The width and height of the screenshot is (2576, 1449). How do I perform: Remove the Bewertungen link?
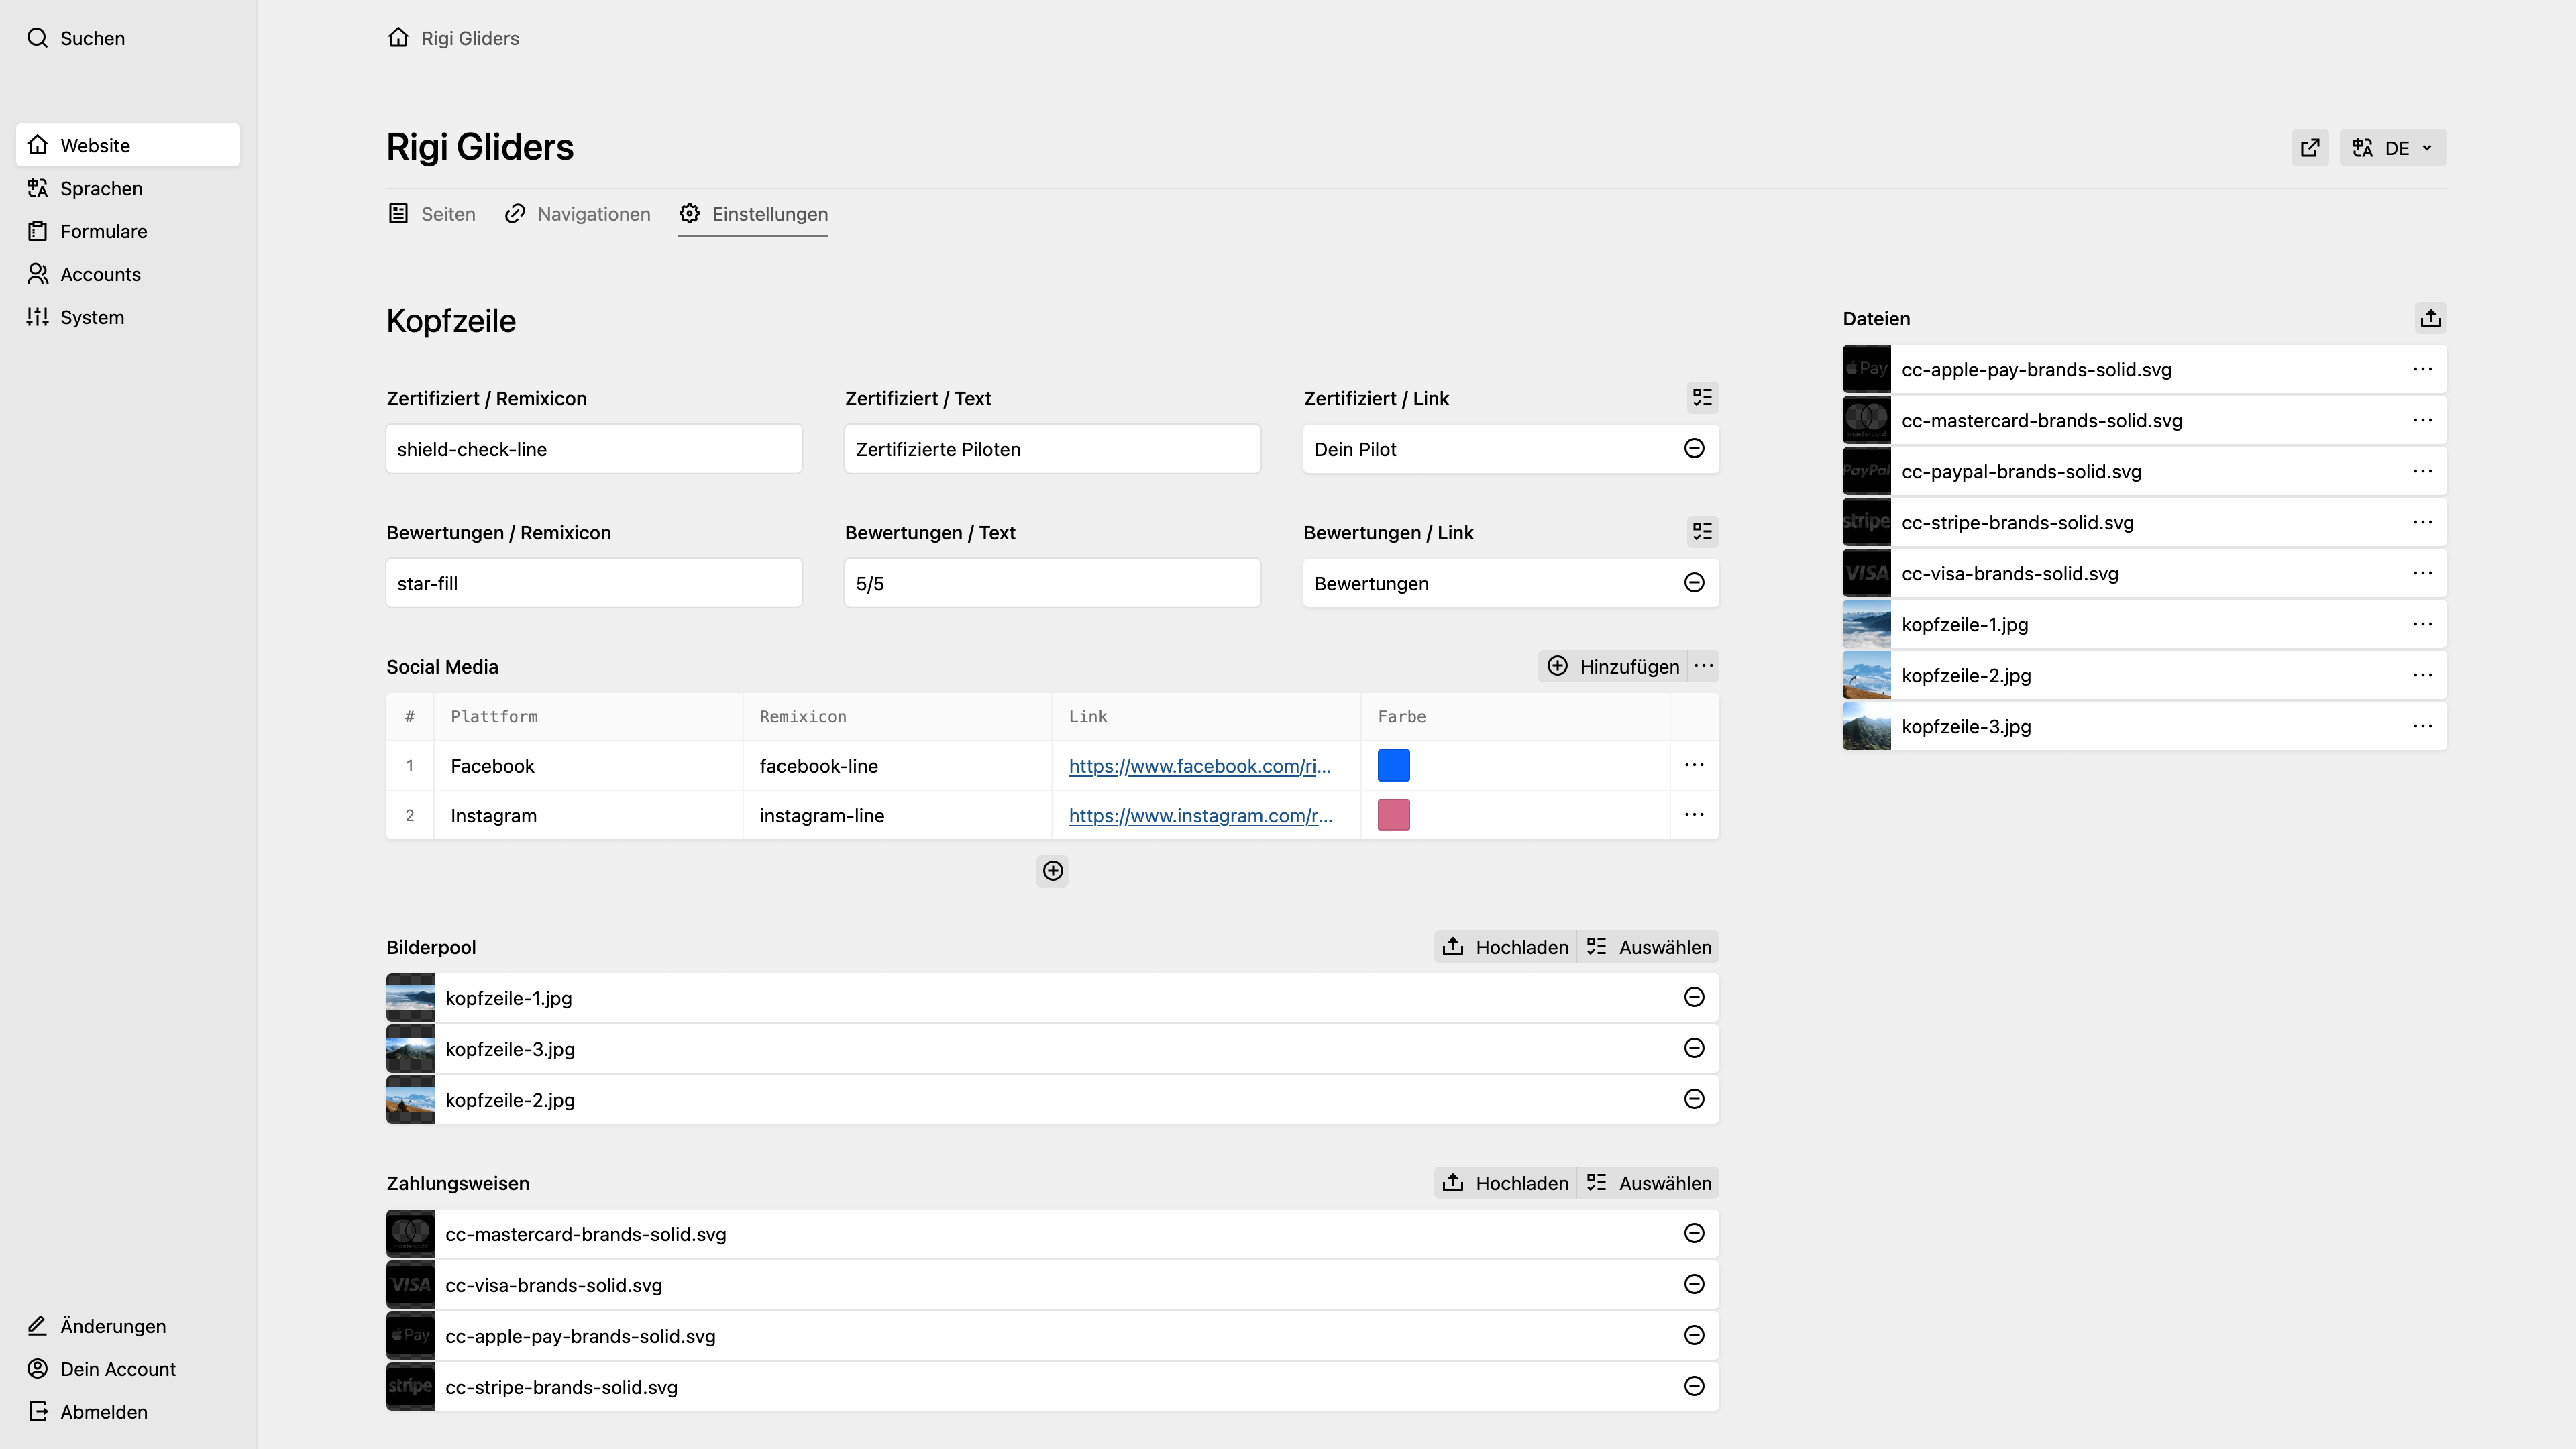(1694, 582)
